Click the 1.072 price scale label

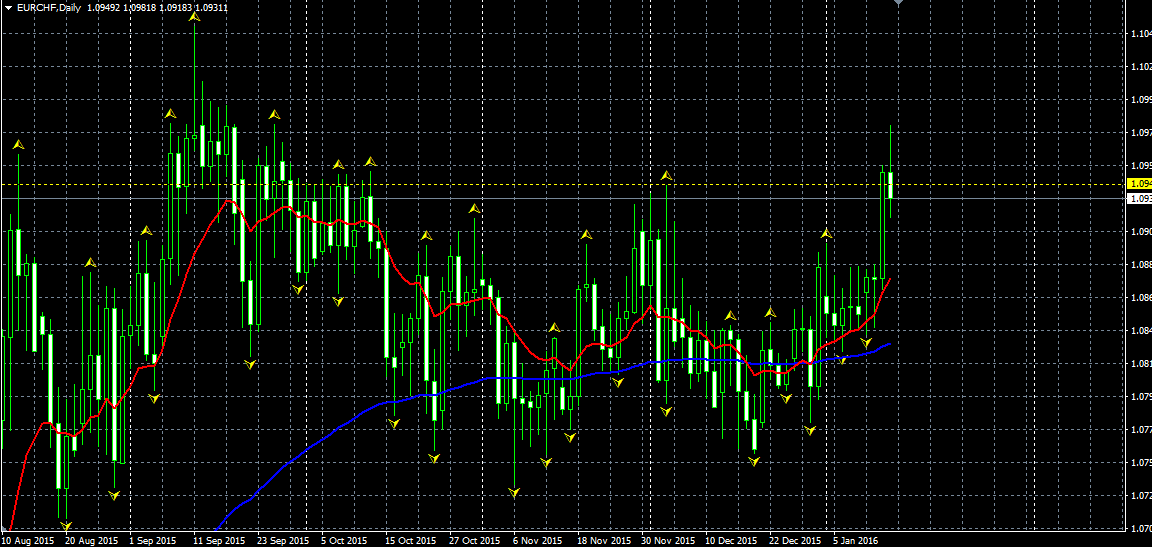(x=1140, y=496)
